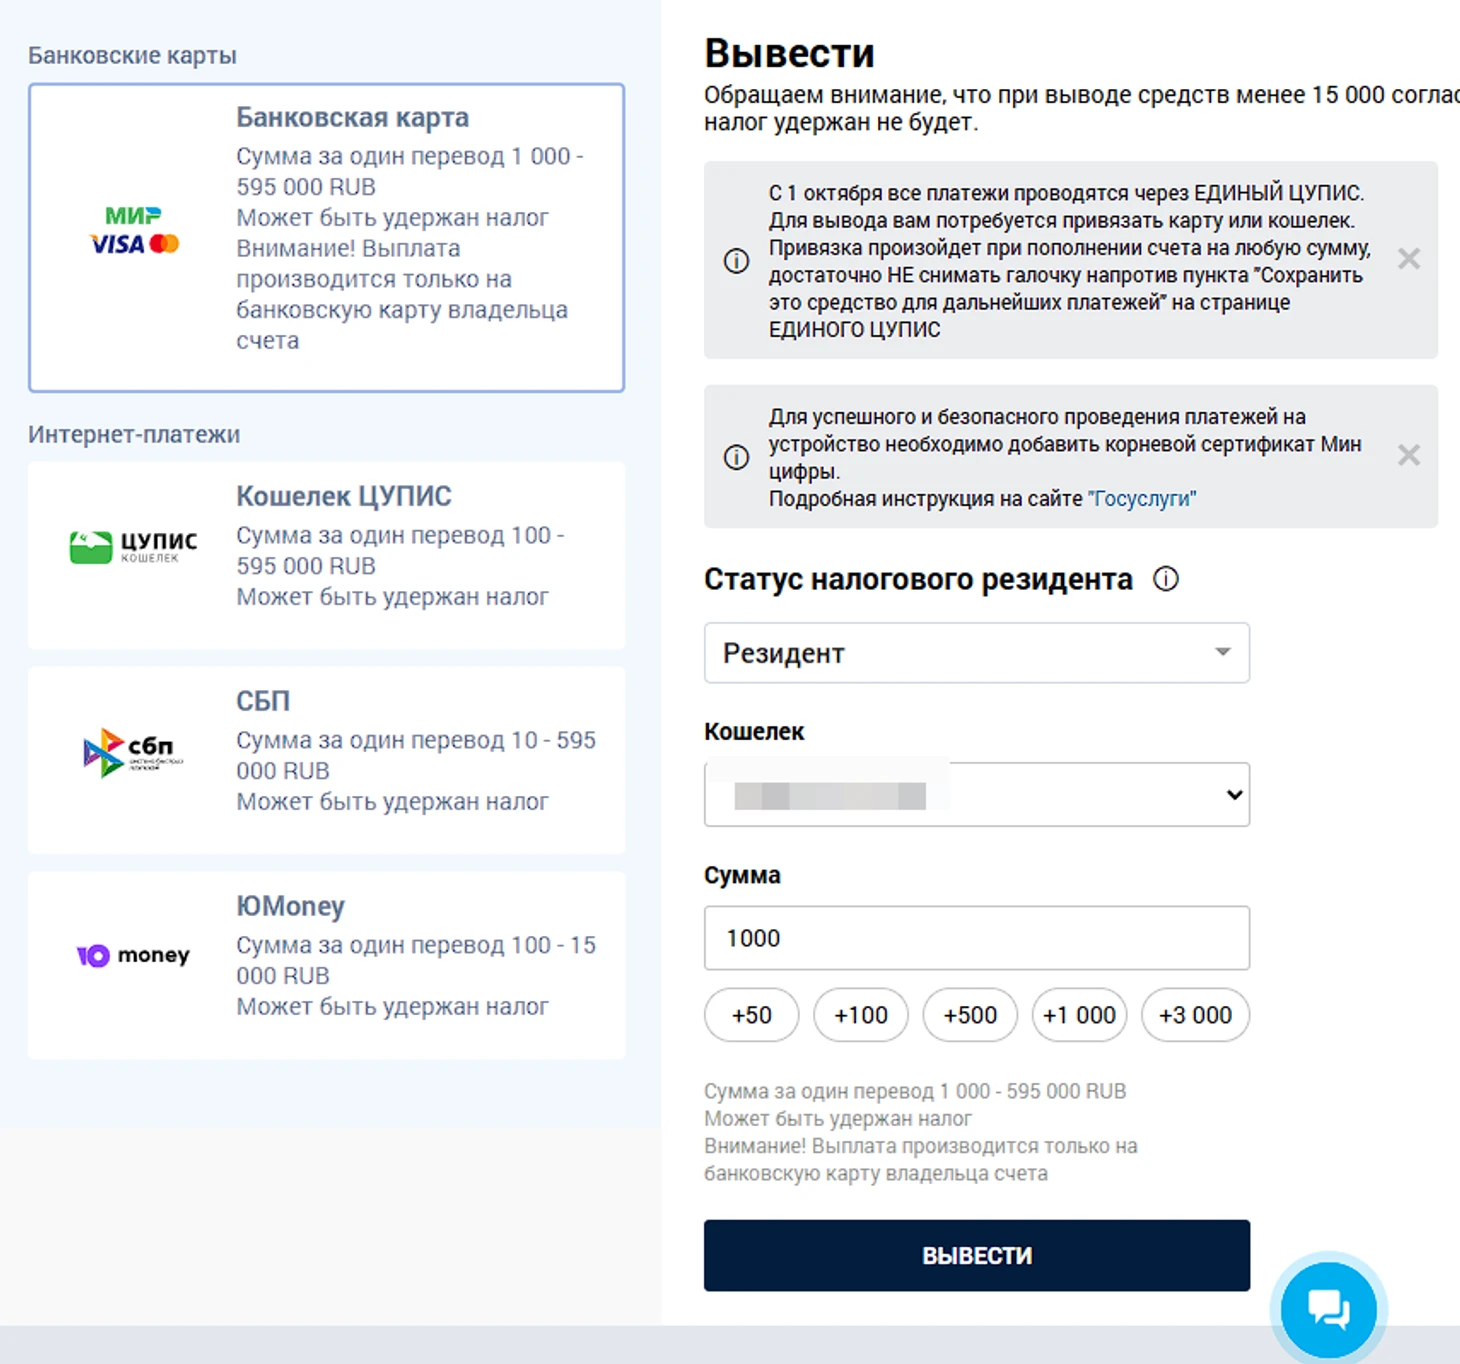
Task: Click info icon beside Статус налогового резидента
Action: pos(1166,579)
